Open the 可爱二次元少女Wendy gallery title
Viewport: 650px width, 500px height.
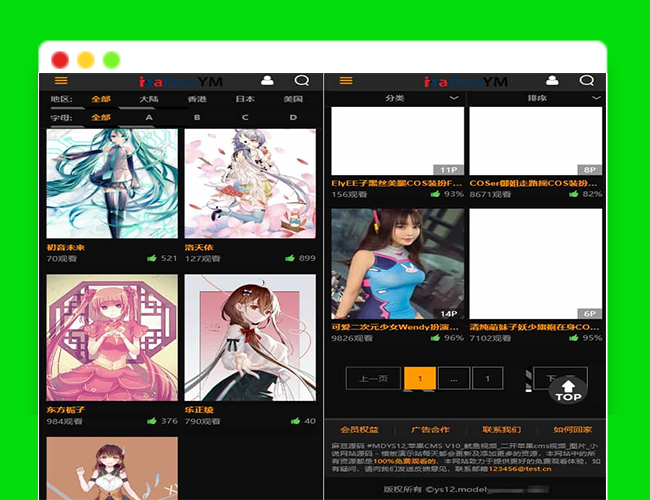[395, 327]
